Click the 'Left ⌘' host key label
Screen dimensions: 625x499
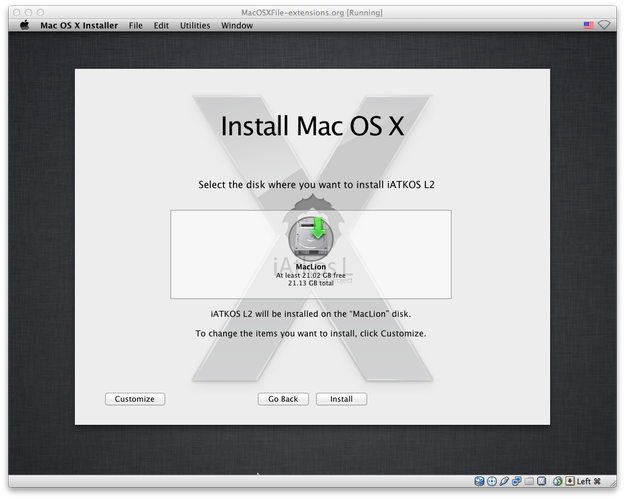pos(588,481)
